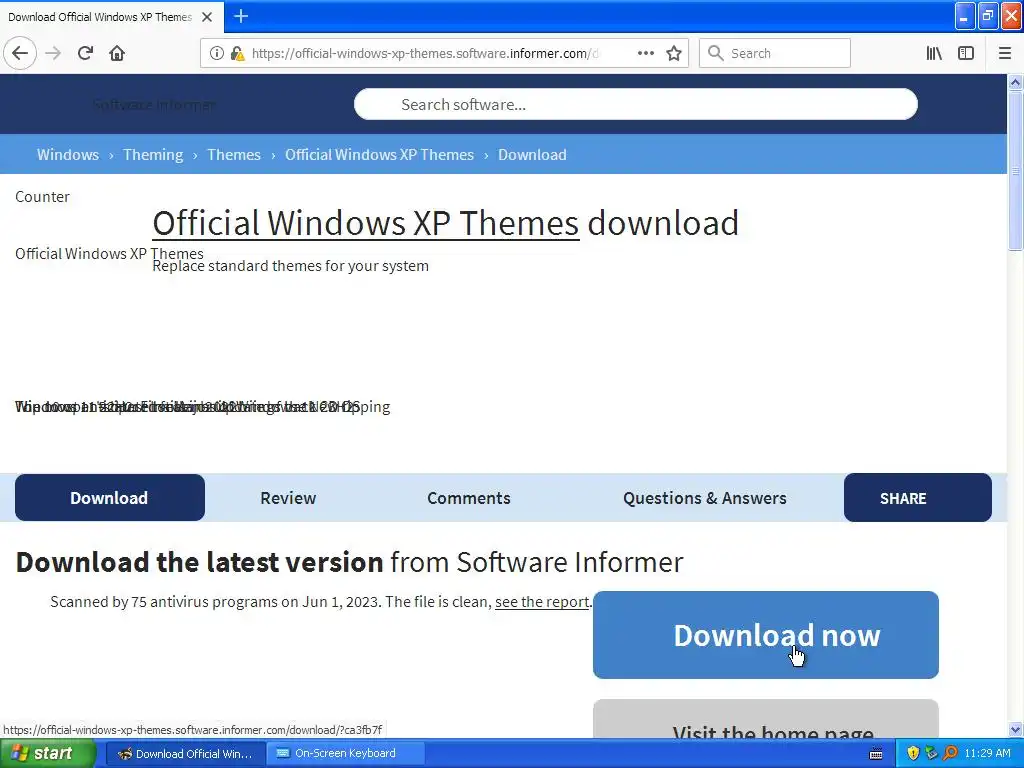Click the Search software field
Viewport: 1024px width, 768px height.
[635, 104]
